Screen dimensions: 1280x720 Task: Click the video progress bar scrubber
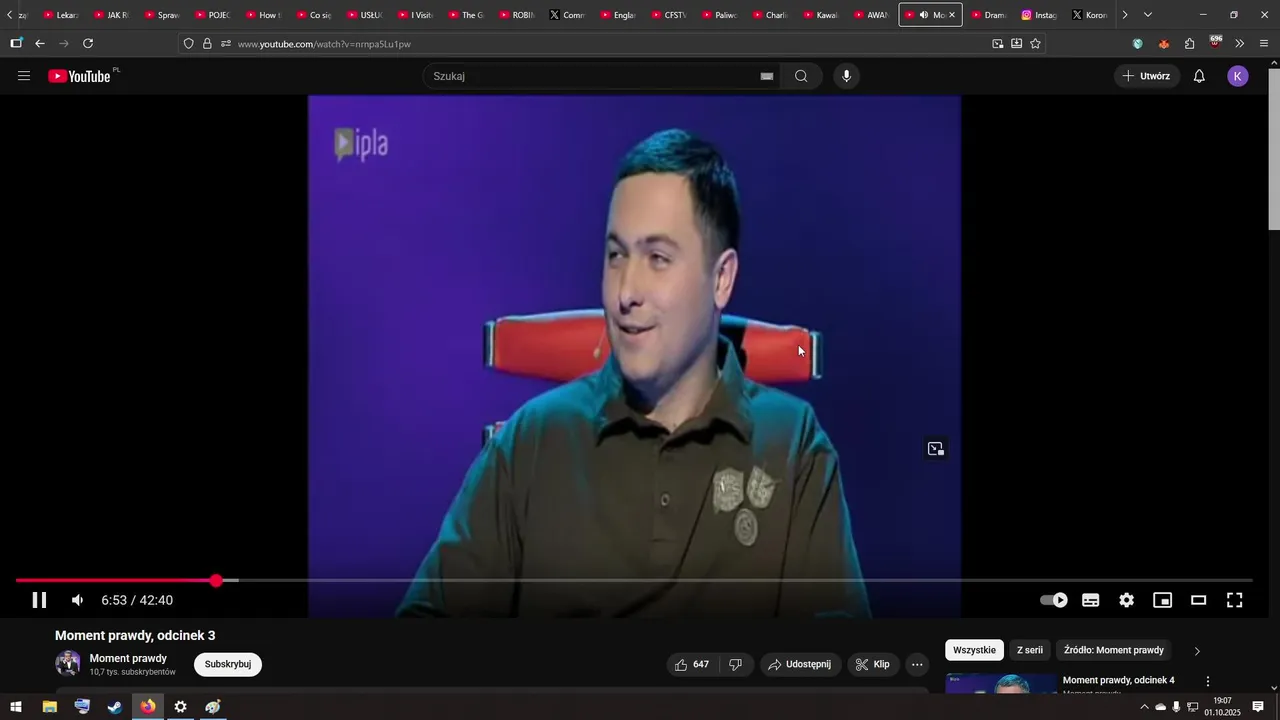(x=217, y=581)
